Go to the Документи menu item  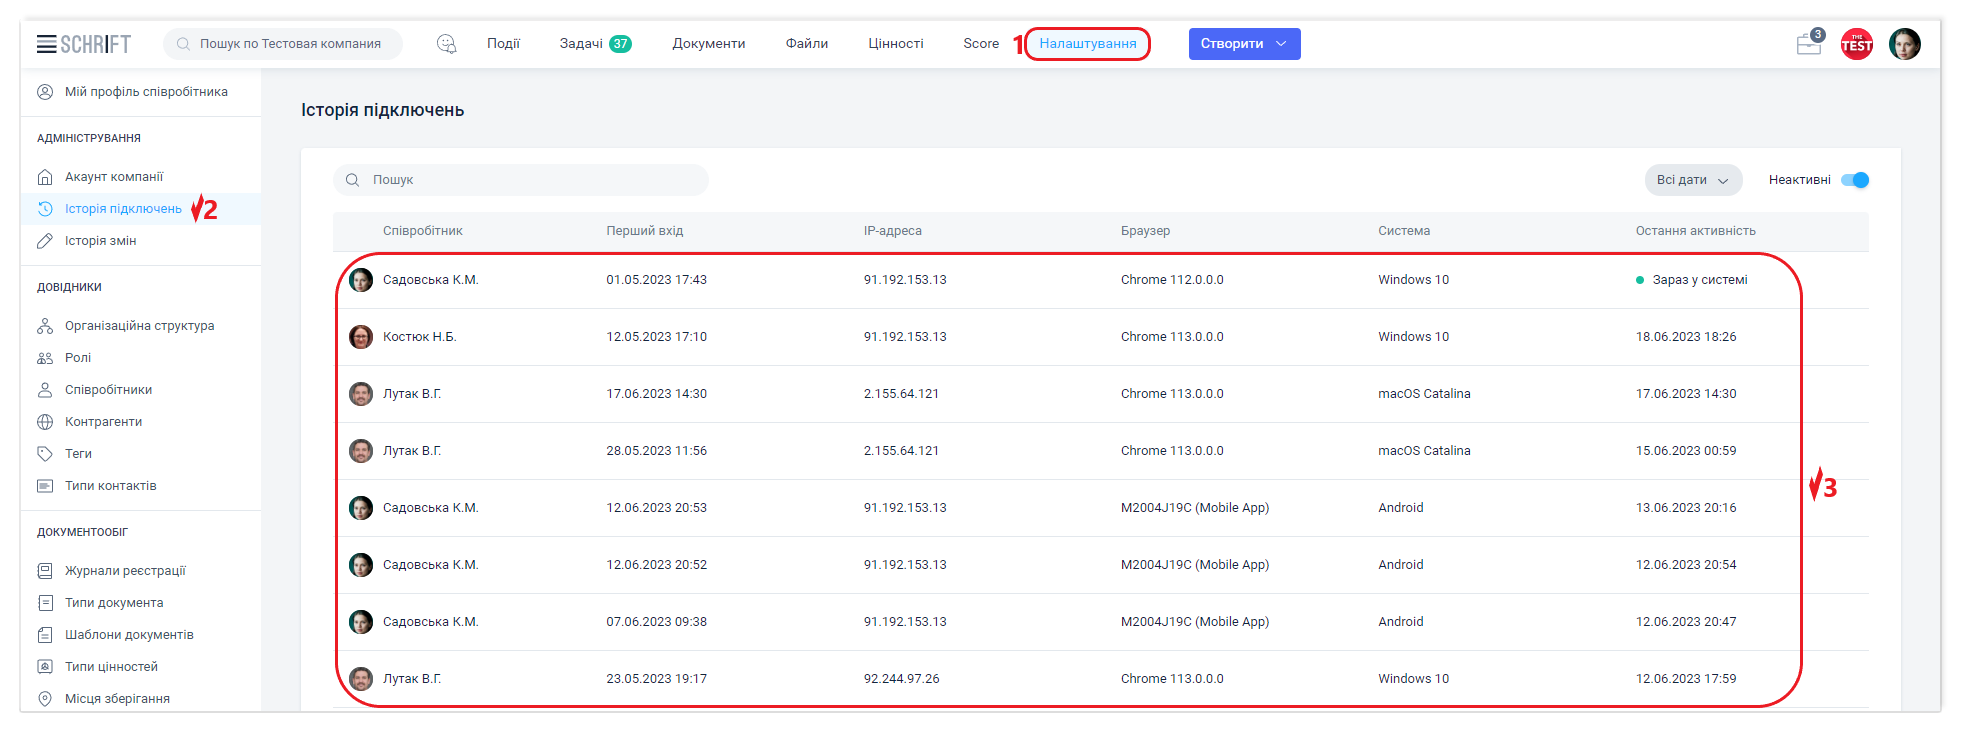pyautogui.click(x=708, y=44)
